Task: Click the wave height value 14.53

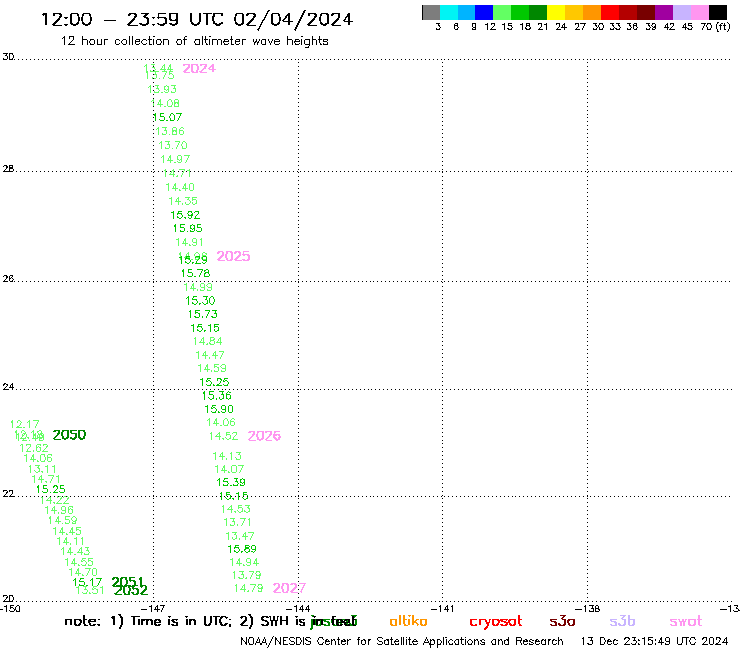Action: (x=235, y=509)
